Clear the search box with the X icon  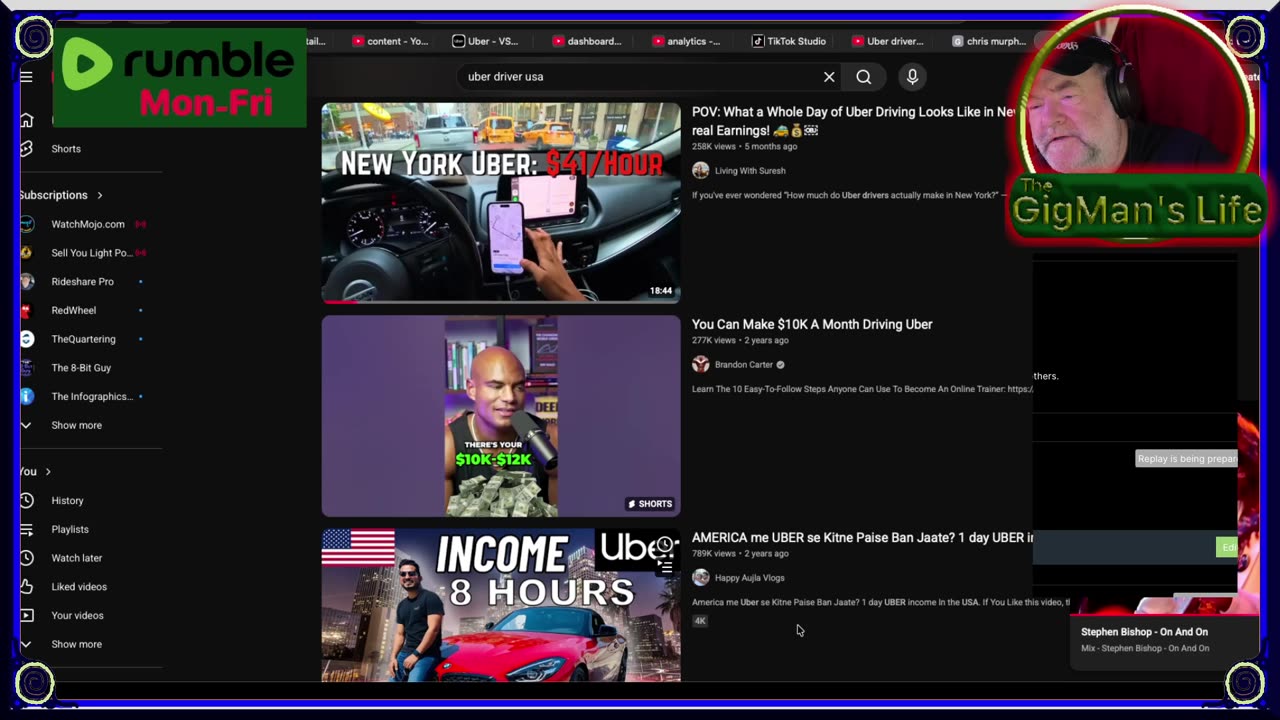(829, 77)
